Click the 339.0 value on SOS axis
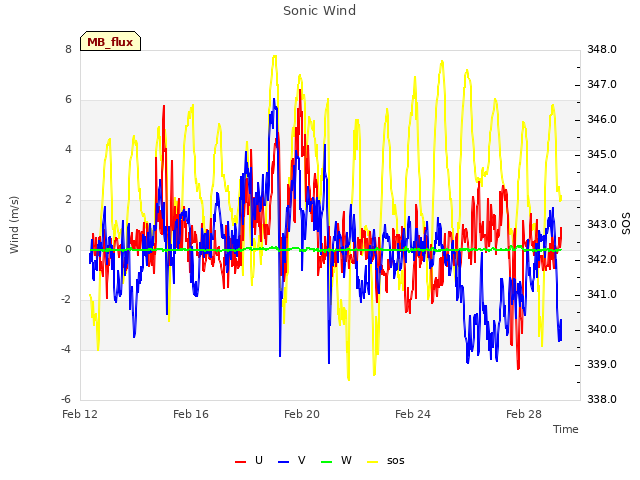640x480 pixels. (602, 364)
